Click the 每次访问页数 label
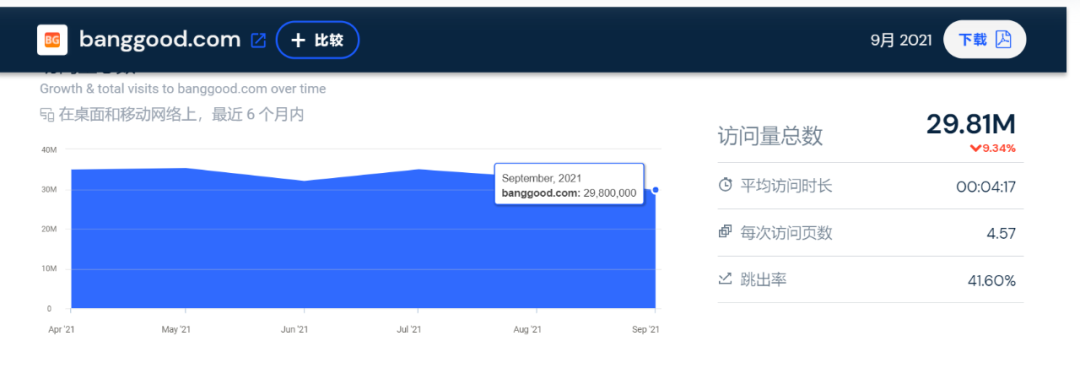Image resolution: width=1080 pixels, height=379 pixels. [786, 233]
